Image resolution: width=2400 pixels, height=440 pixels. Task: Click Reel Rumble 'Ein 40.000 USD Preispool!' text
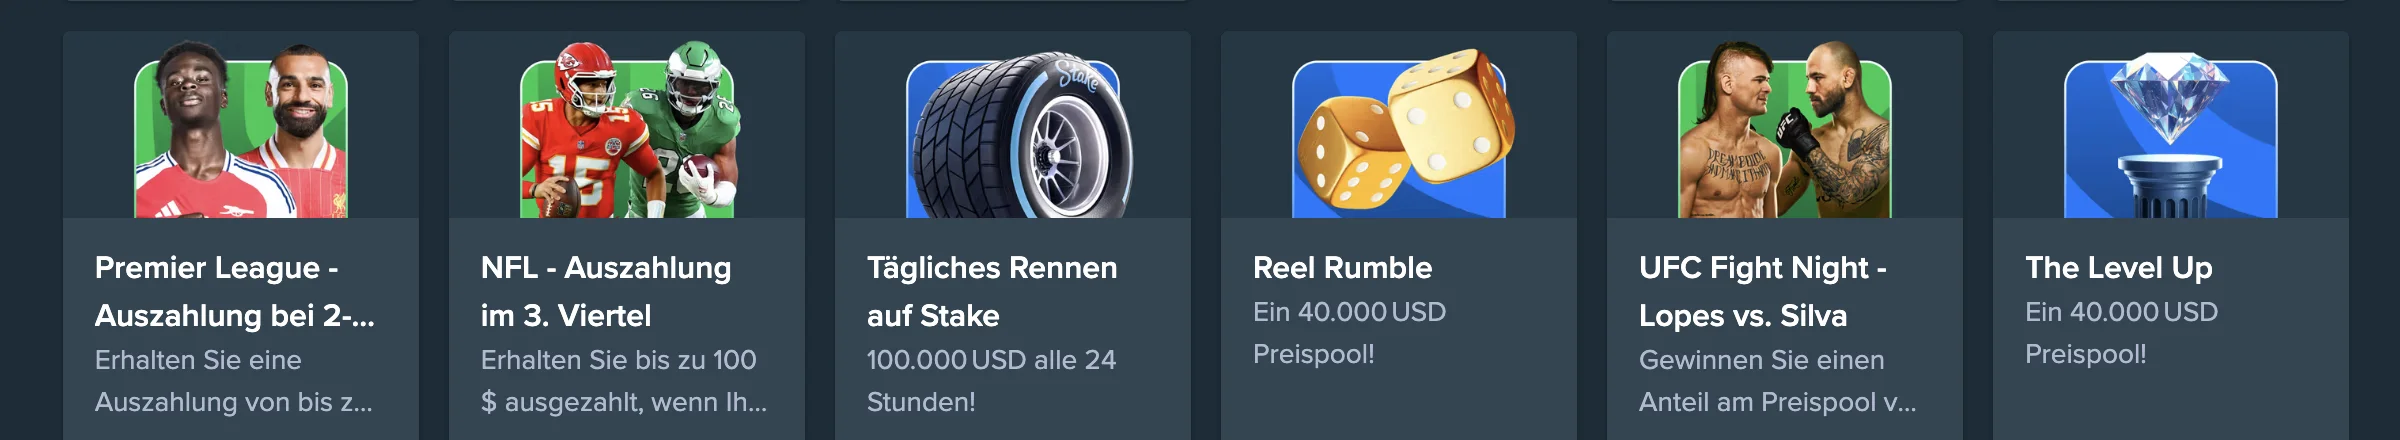click(x=1349, y=333)
